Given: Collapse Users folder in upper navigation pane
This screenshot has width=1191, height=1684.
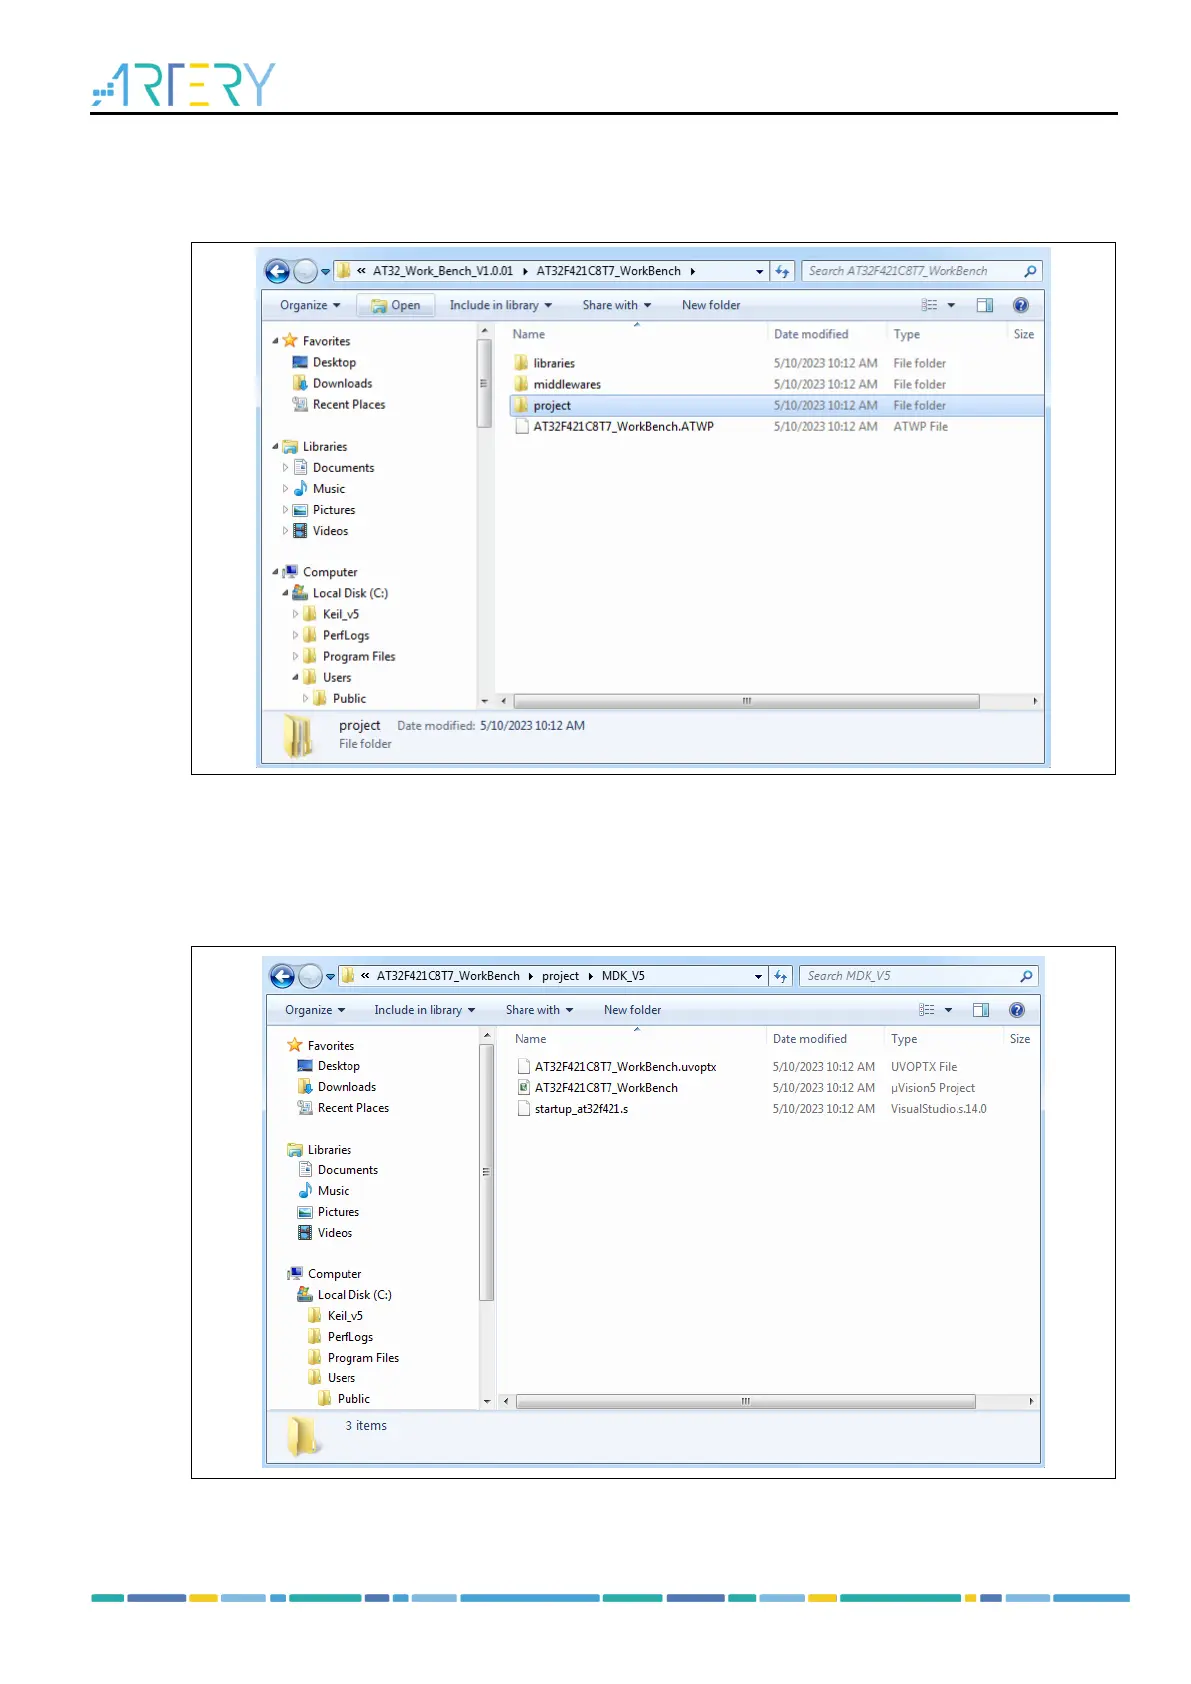Looking at the screenshot, I should (296, 677).
